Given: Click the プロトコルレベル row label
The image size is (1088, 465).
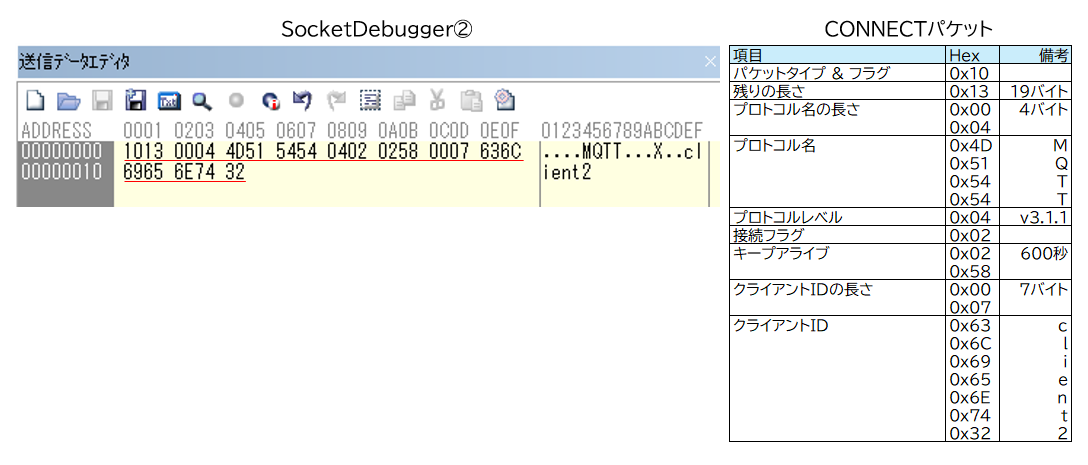Looking at the screenshot, I should [788, 217].
